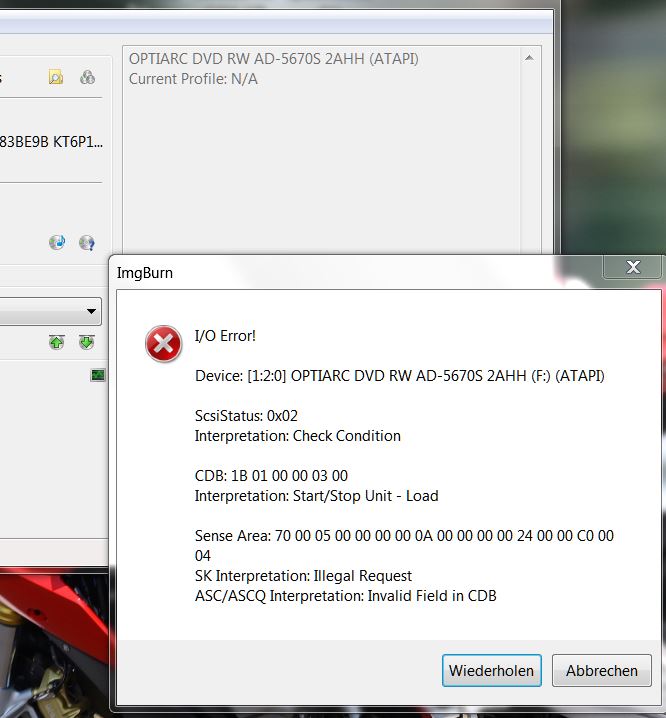Click the colored discs icon beside browse
The width and height of the screenshot is (666, 718).
click(87, 77)
